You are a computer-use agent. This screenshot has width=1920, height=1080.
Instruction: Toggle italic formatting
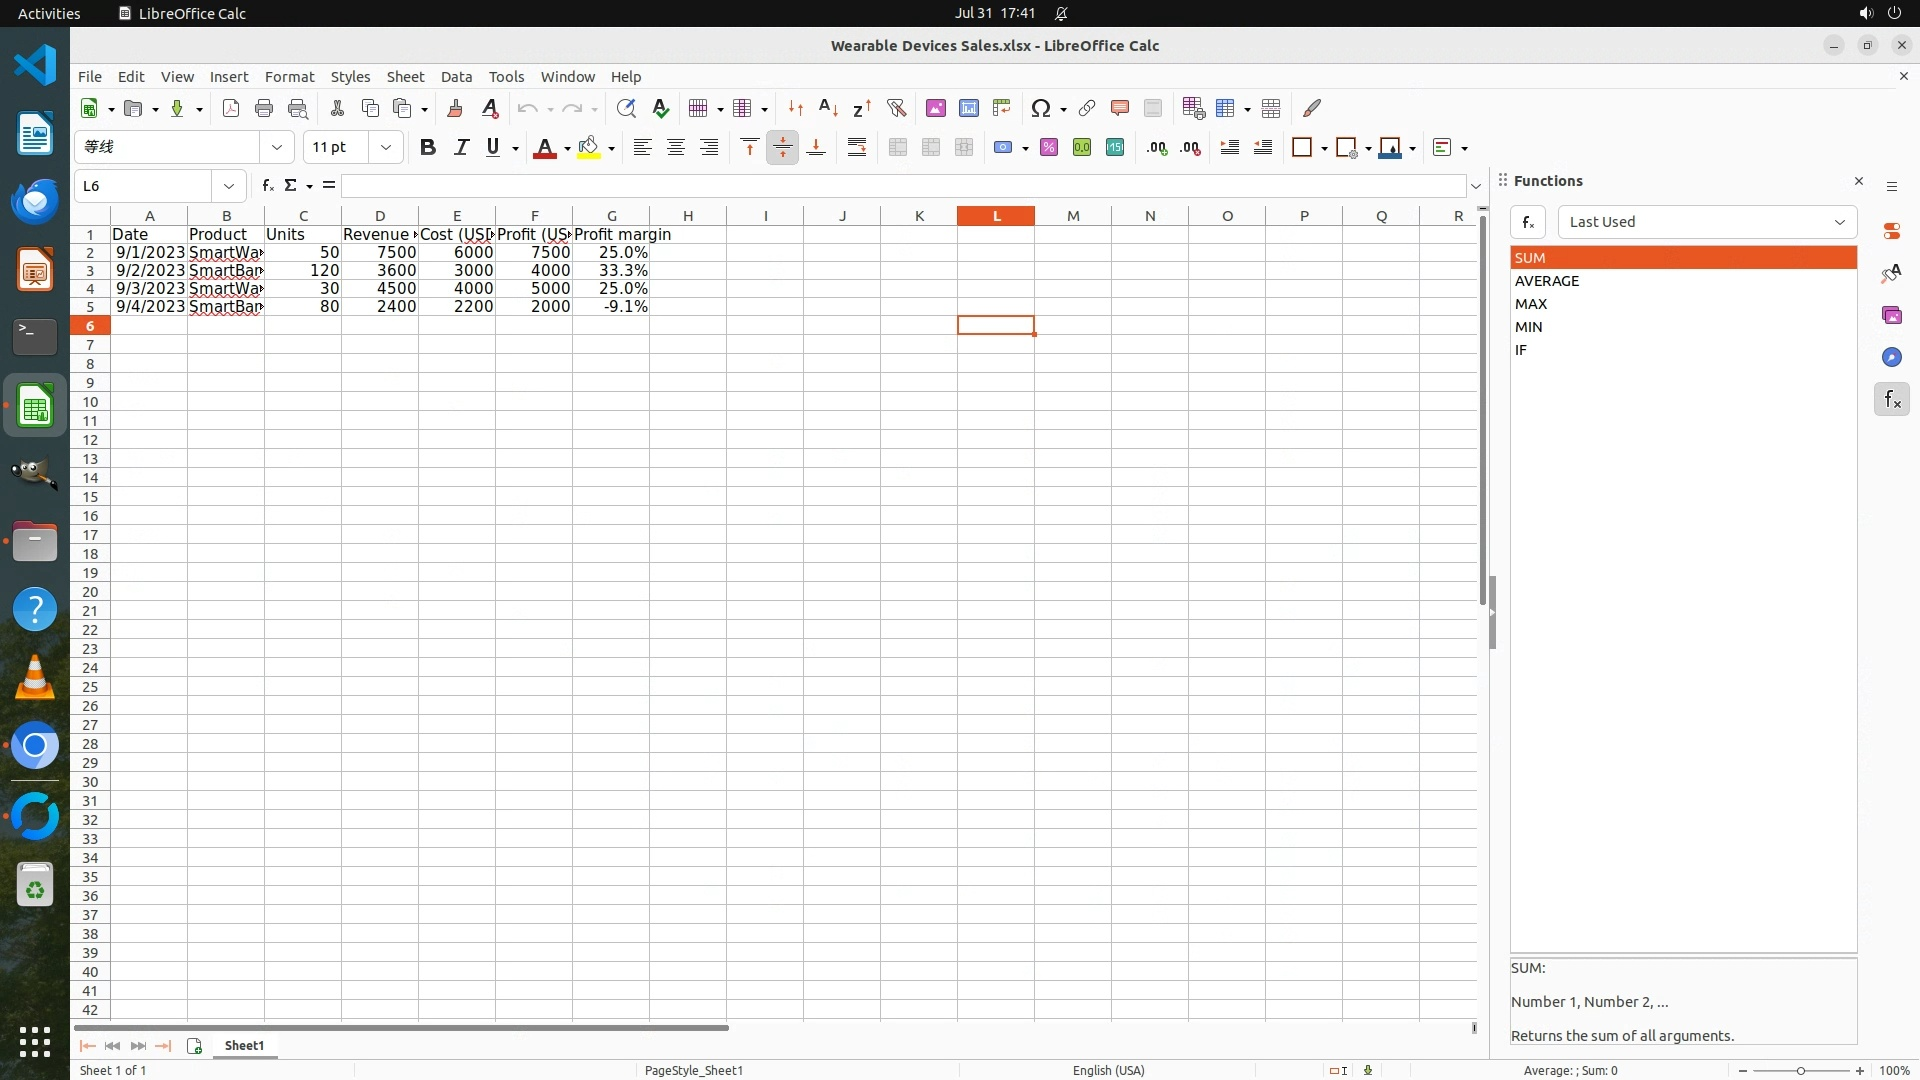point(461,147)
